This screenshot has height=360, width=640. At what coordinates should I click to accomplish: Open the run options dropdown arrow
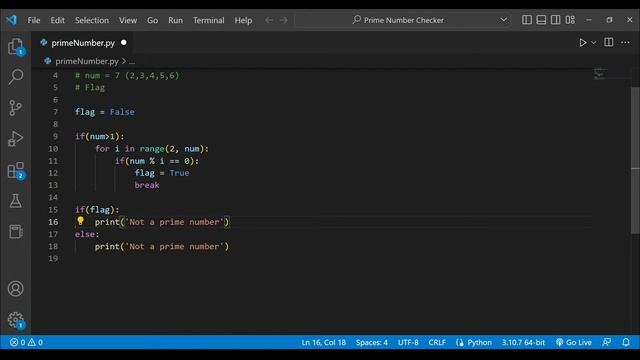pos(593,42)
